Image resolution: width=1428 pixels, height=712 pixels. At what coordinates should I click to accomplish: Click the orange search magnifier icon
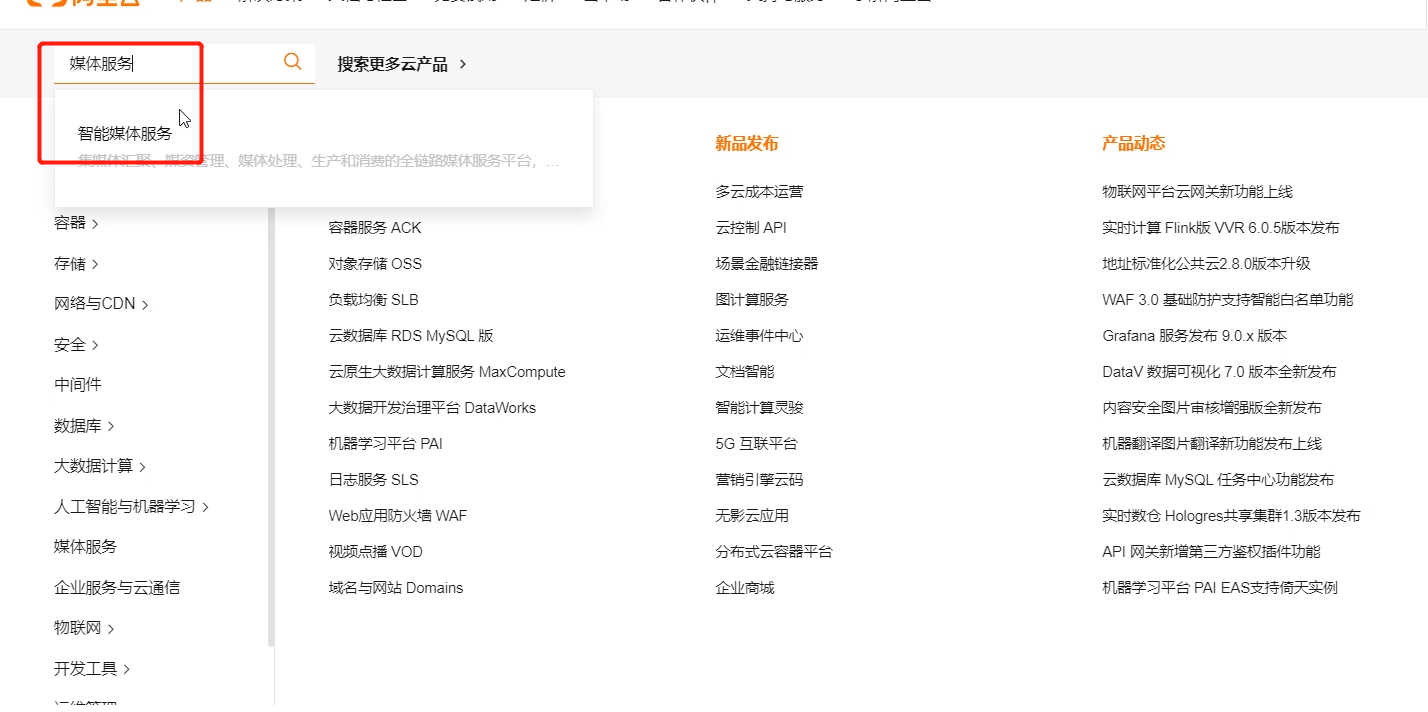292,62
